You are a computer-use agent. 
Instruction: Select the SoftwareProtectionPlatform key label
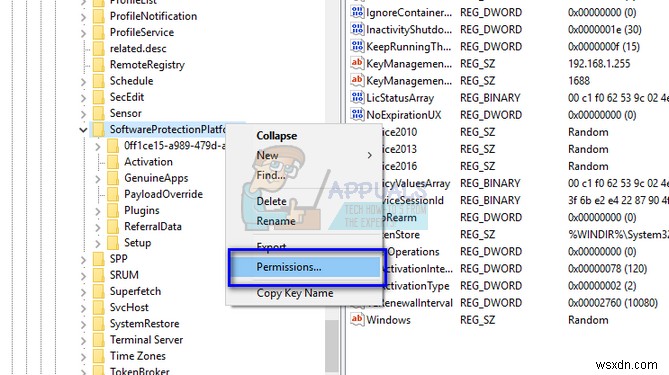pos(168,130)
